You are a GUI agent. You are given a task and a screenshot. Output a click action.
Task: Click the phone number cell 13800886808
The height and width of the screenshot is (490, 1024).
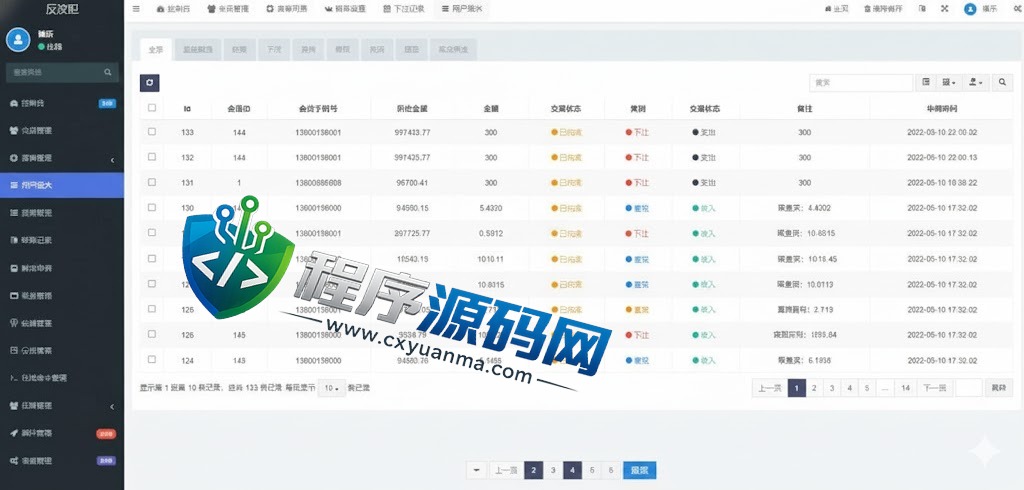[318, 183]
